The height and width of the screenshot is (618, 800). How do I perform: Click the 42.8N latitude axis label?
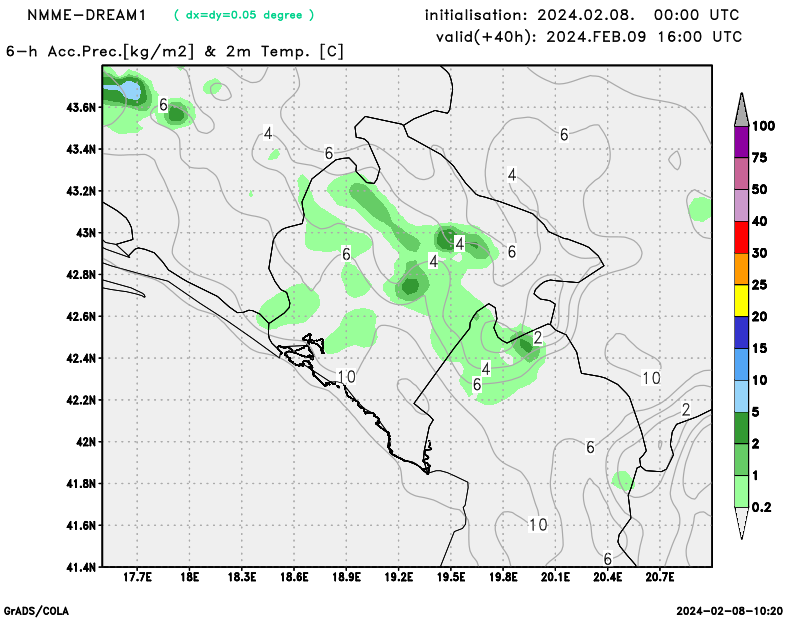tap(81, 275)
